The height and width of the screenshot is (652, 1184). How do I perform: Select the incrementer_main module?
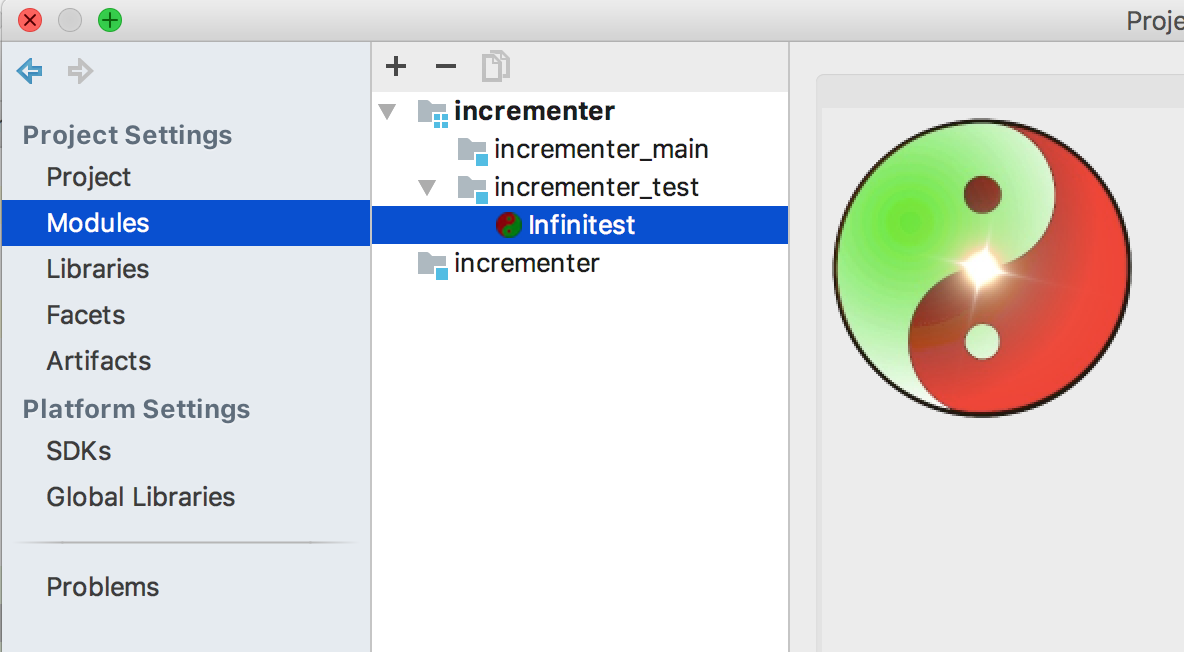click(601, 150)
